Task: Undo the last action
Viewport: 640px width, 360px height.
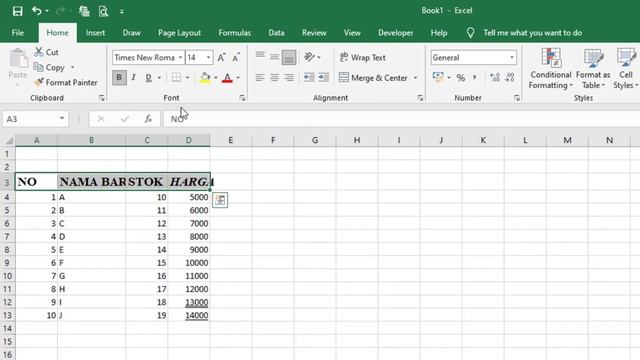Action: pyautogui.click(x=37, y=11)
